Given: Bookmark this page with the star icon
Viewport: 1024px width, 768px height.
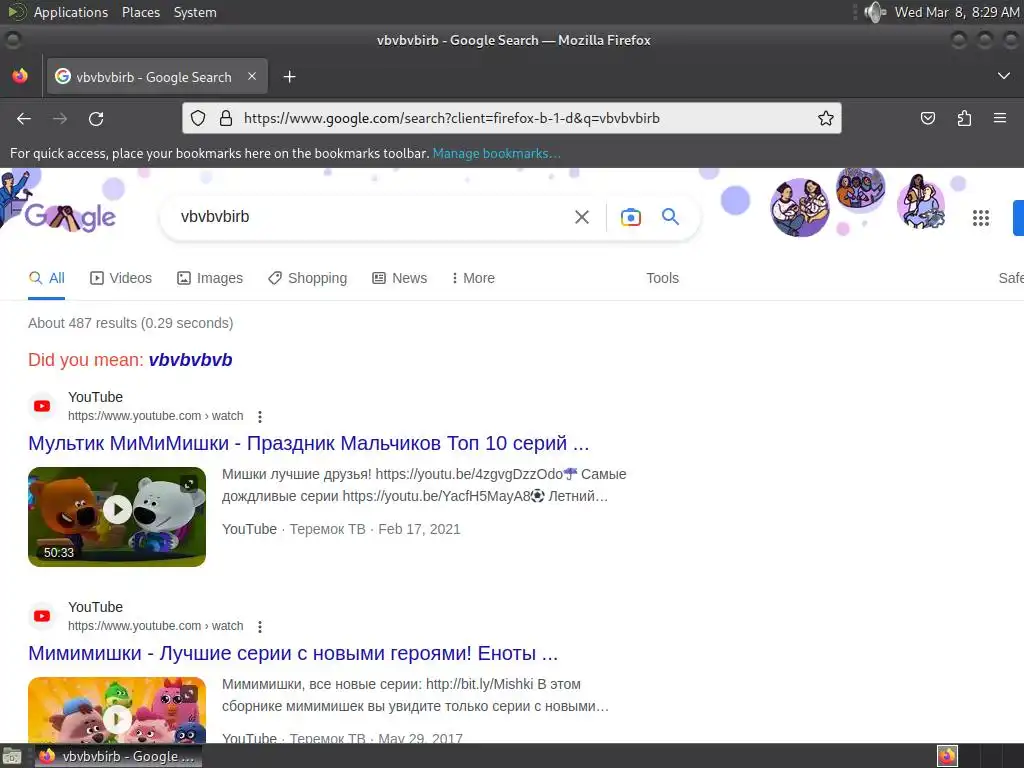Looking at the screenshot, I should click(x=825, y=118).
